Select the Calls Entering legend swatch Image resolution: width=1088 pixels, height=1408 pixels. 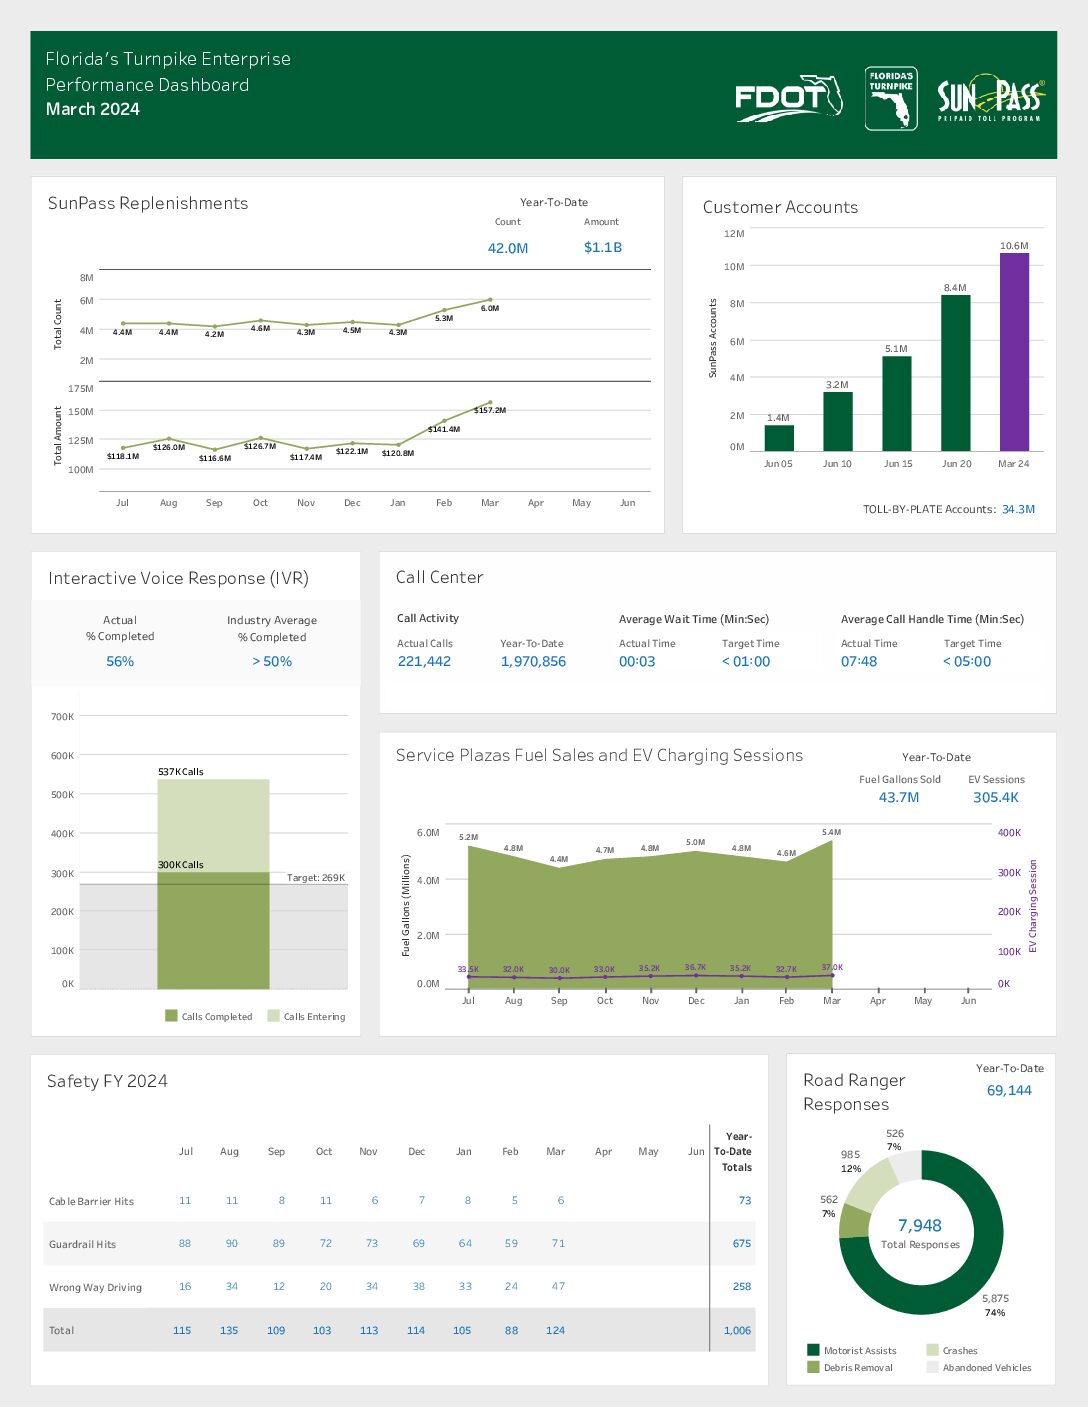point(273,1016)
